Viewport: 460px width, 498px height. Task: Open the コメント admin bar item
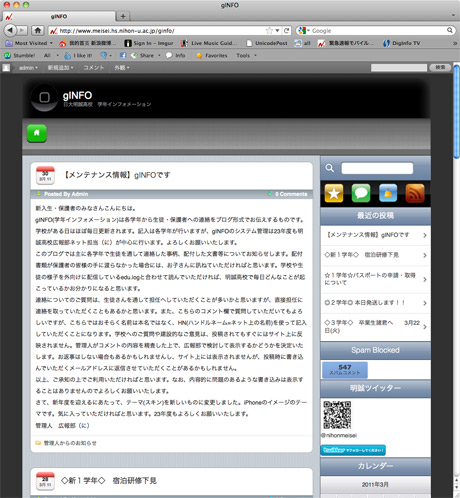click(93, 68)
